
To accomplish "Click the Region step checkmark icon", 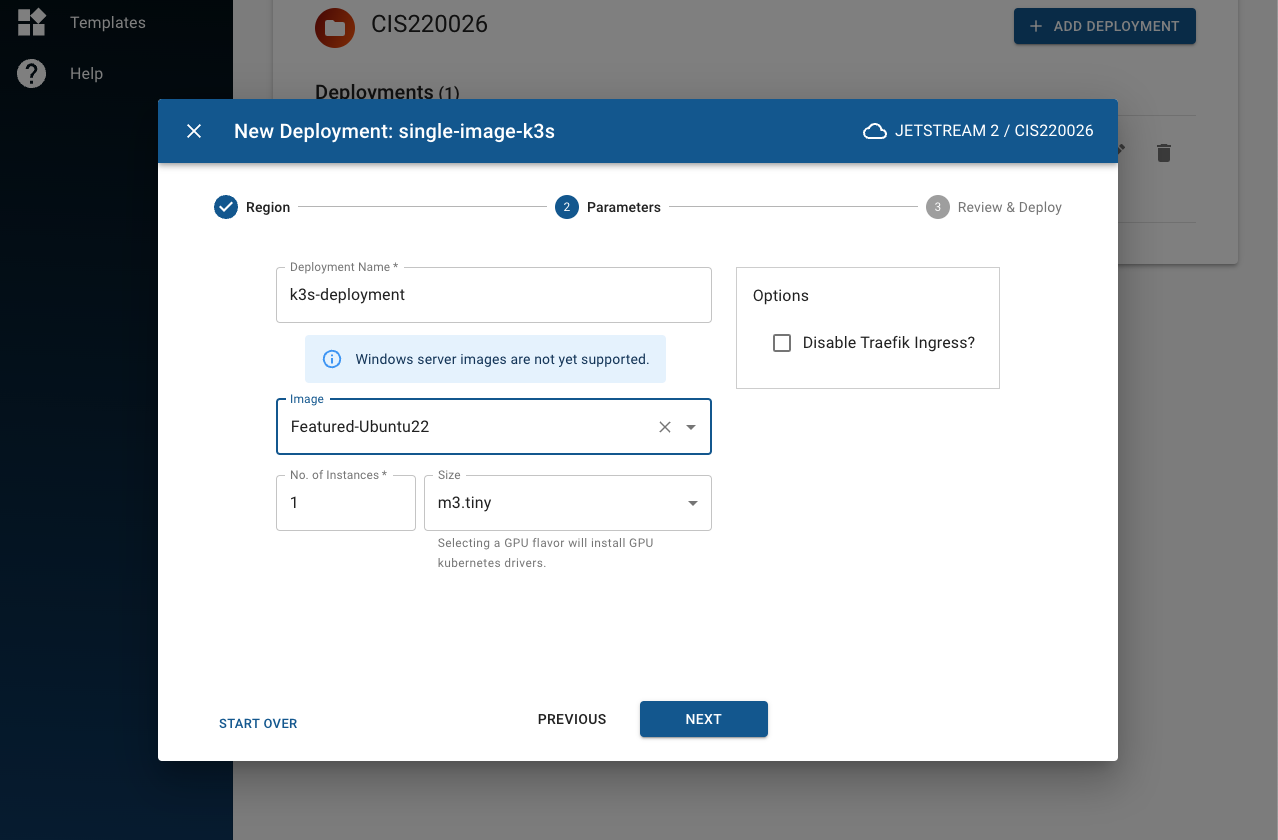I will tap(226, 207).
